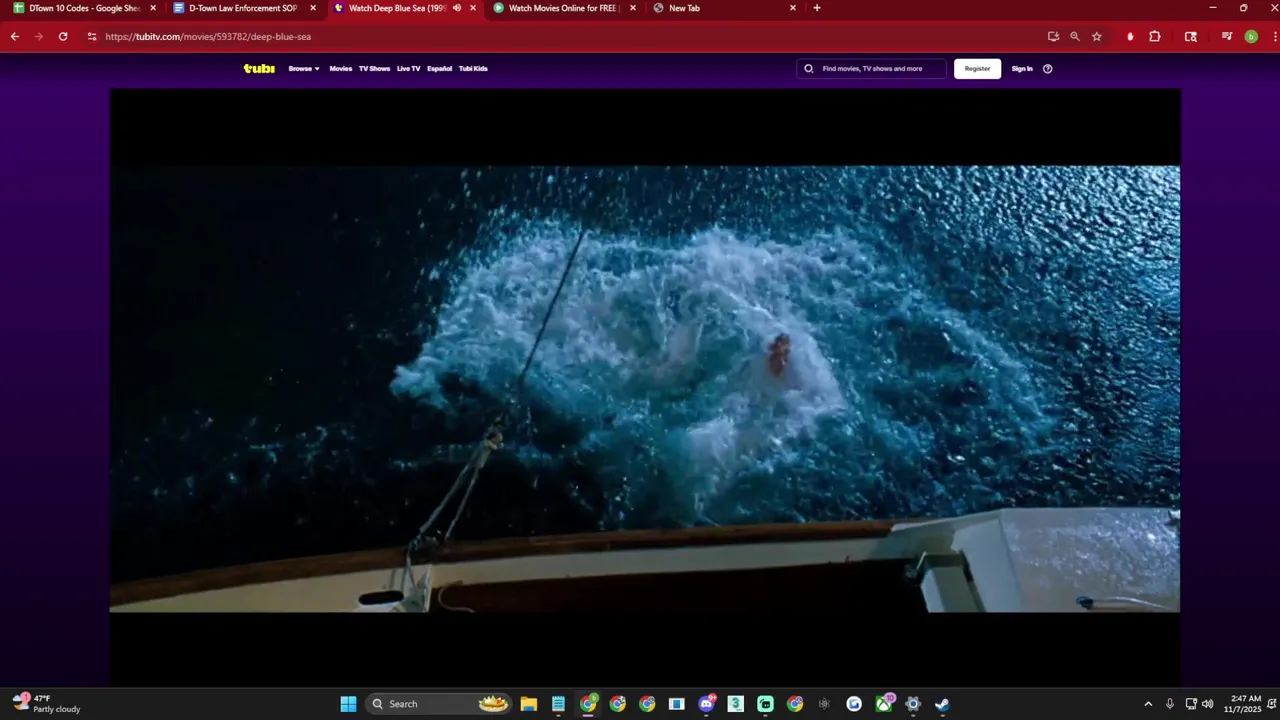Open the media controls music-note icon

coord(1227,36)
